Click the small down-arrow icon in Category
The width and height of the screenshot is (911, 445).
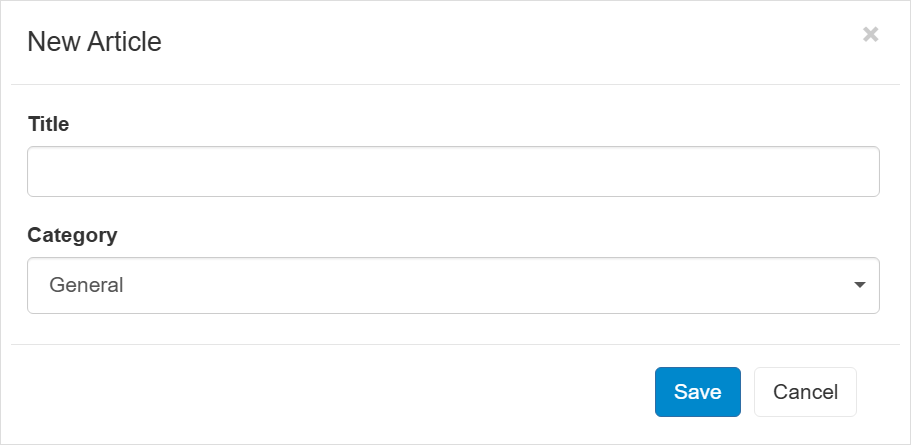859,285
